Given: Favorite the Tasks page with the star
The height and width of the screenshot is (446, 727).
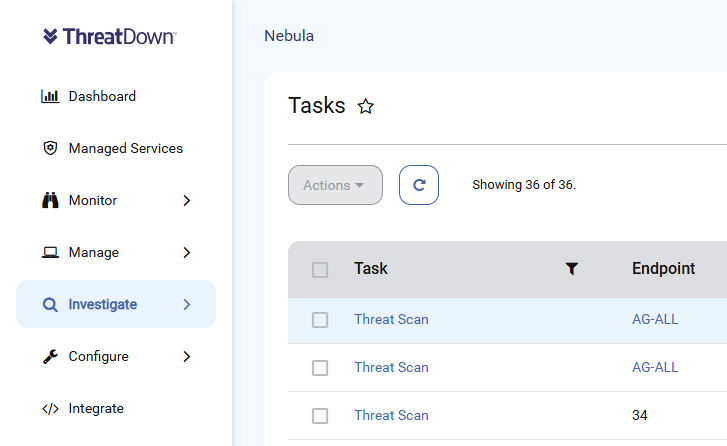Looking at the screenshot, I should (366, 106).
